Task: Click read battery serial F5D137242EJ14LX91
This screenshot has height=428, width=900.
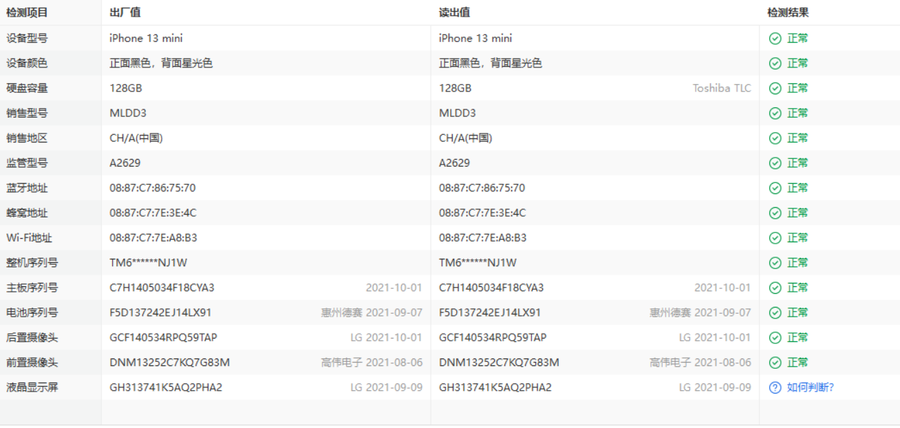Action: (x=490, y=313)
